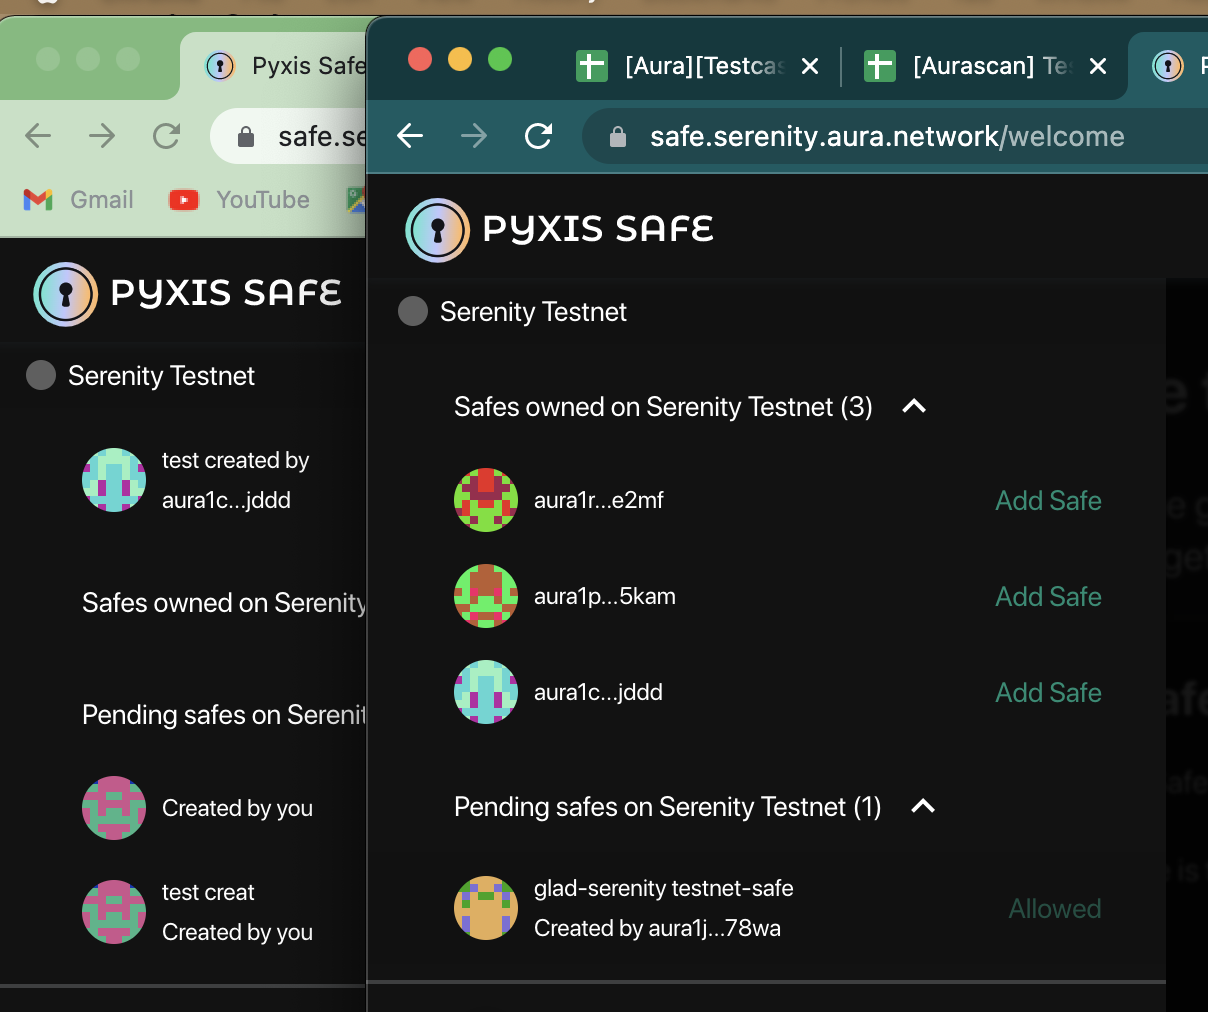Click the Gmail bookmark icon
Viewport: 1208px width, 1012px height.
[37, 199]
